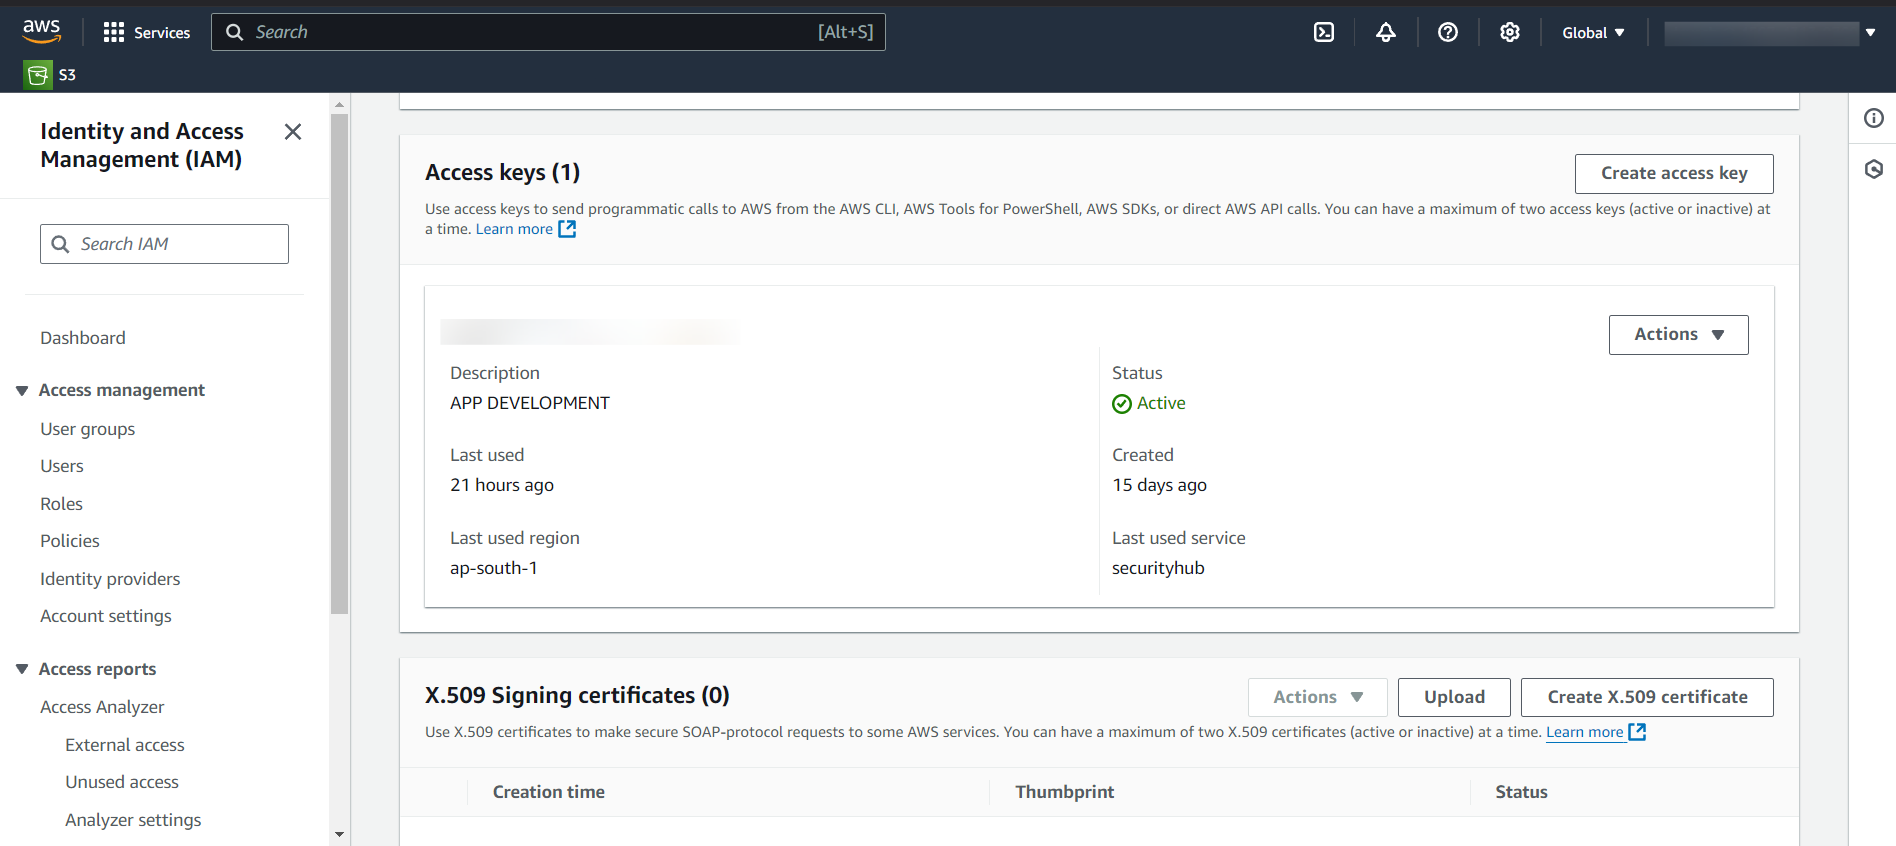Viewport: 1896px width, 846px height.
Task: Select the APP DEVELOPMENT description text
Action: coord(530,403)
